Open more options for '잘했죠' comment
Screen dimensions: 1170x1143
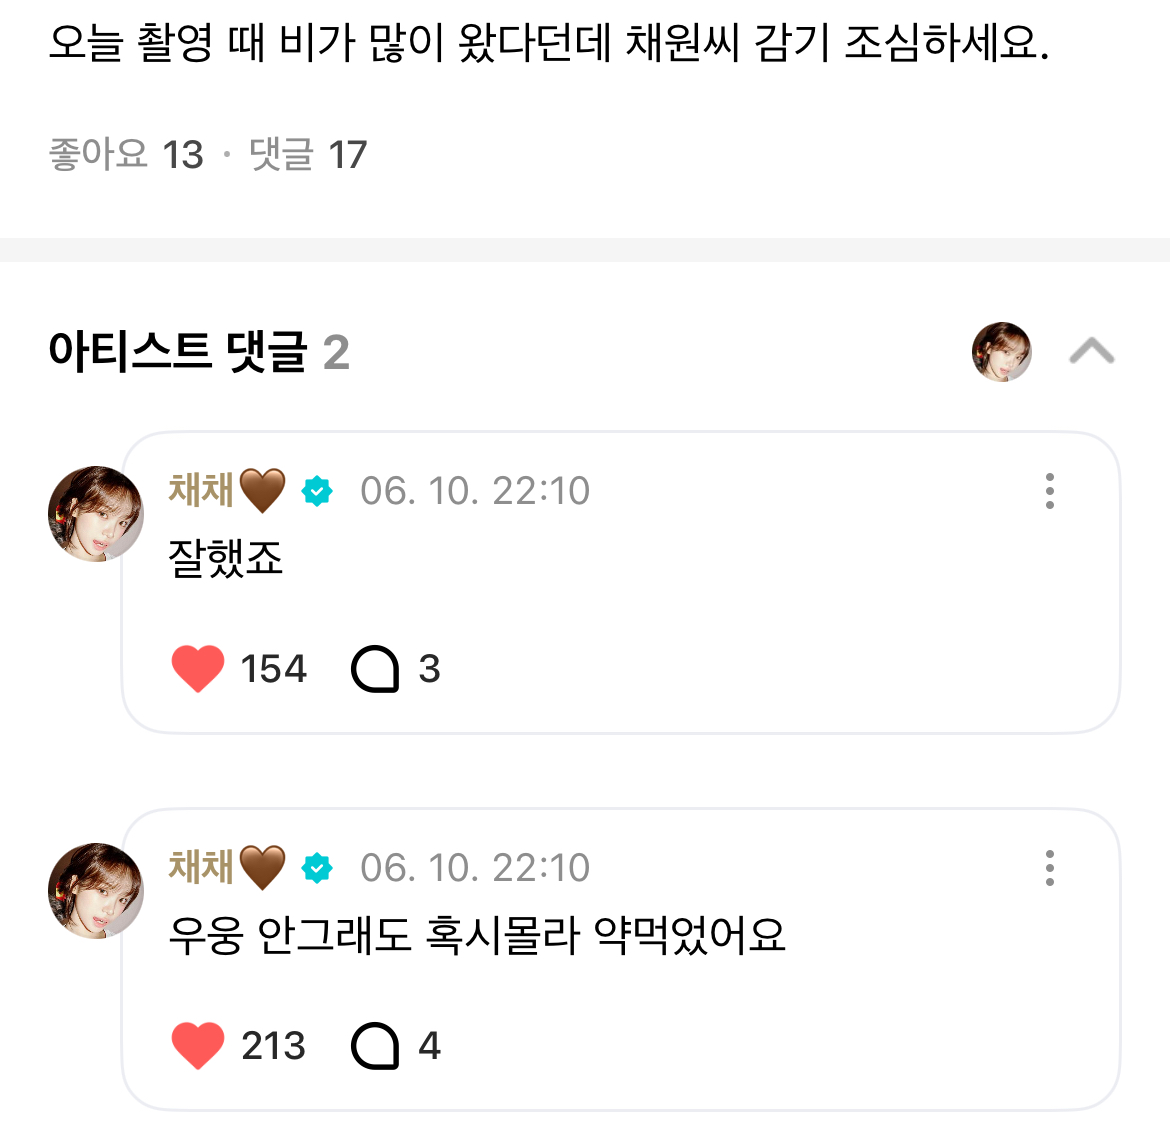1049,491
